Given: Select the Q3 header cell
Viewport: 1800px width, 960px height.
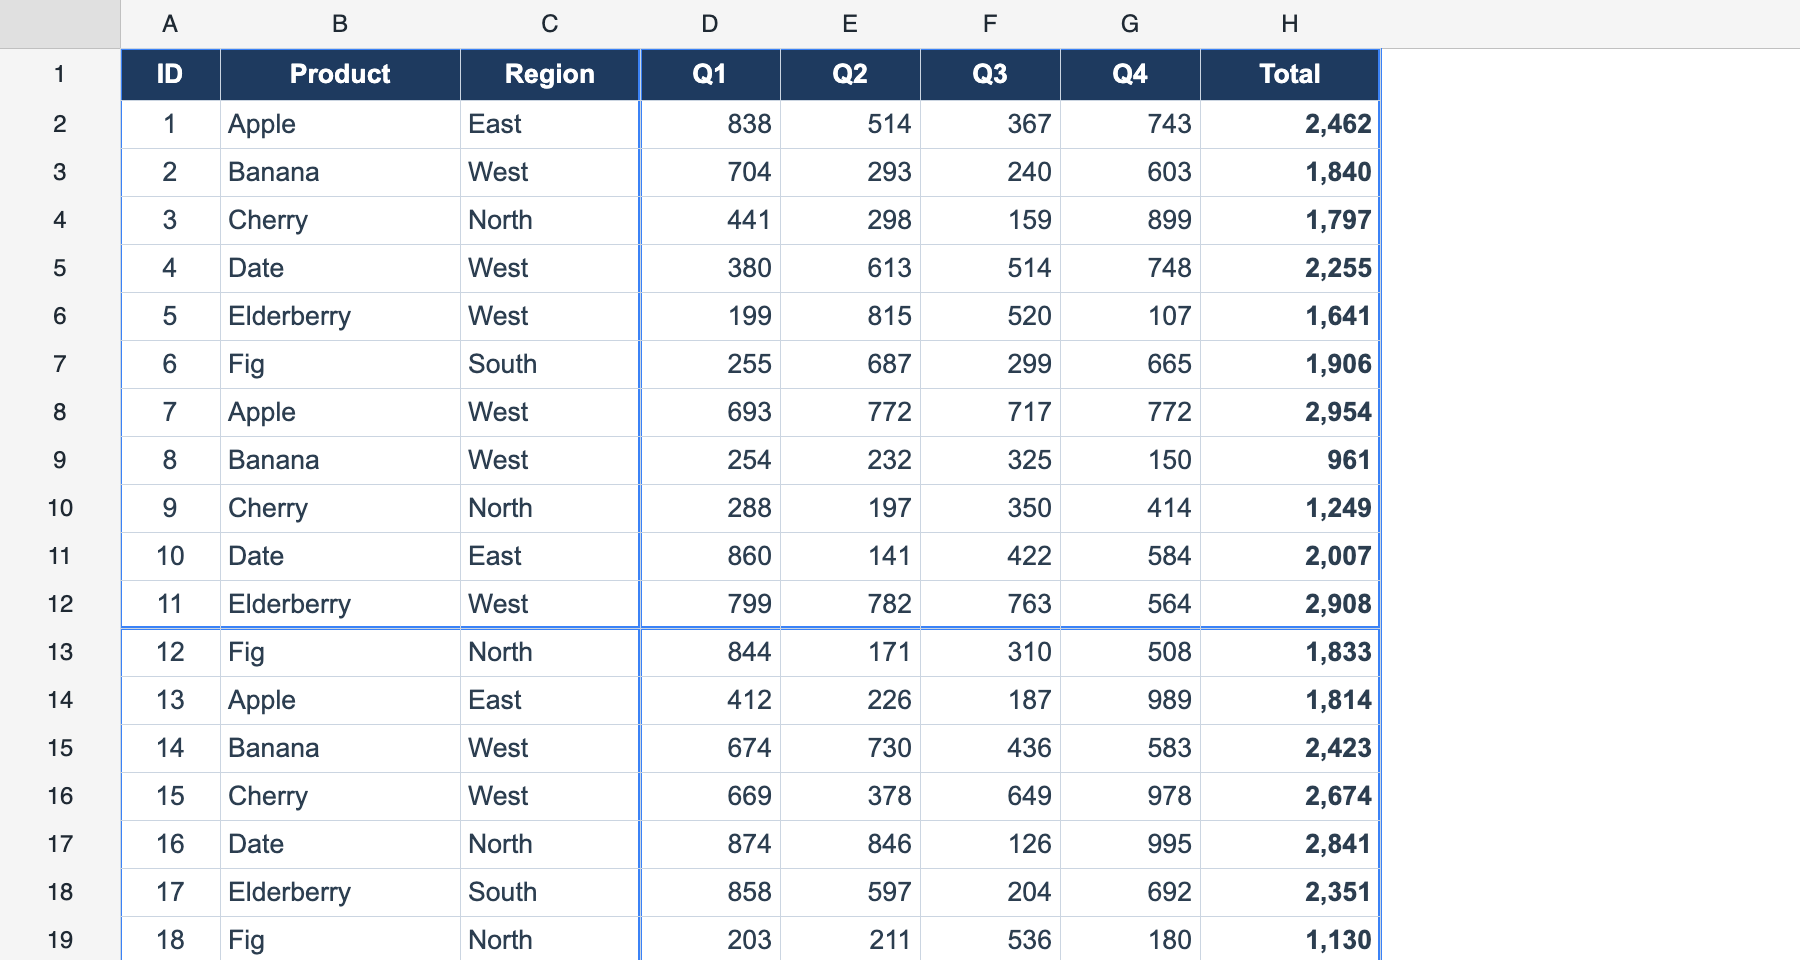Looking at the screenshot, I should (x=990, y=74).
